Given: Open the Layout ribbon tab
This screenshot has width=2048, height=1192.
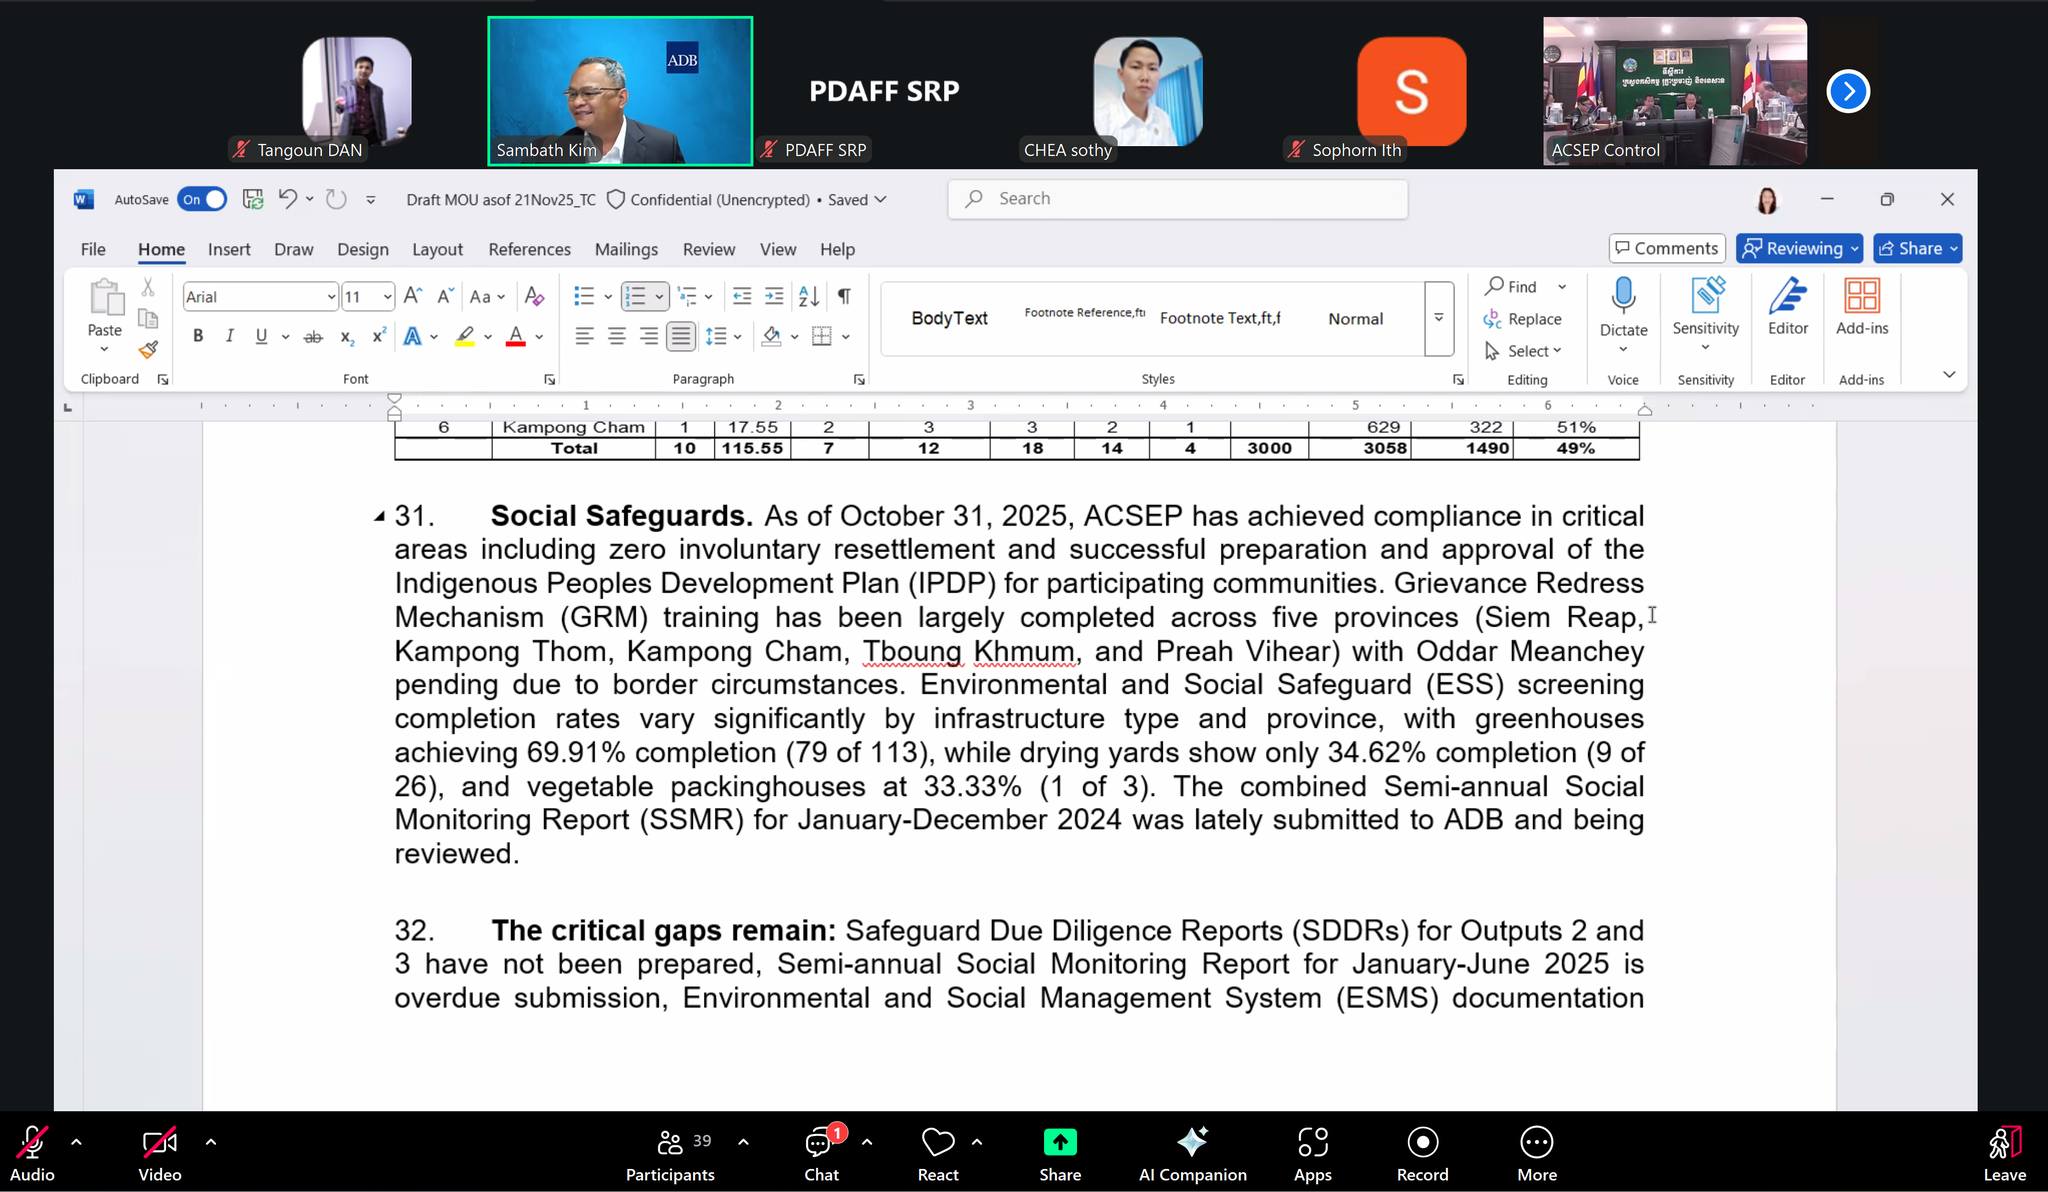Looking at the screenshot, I should [x=437, y=249].
